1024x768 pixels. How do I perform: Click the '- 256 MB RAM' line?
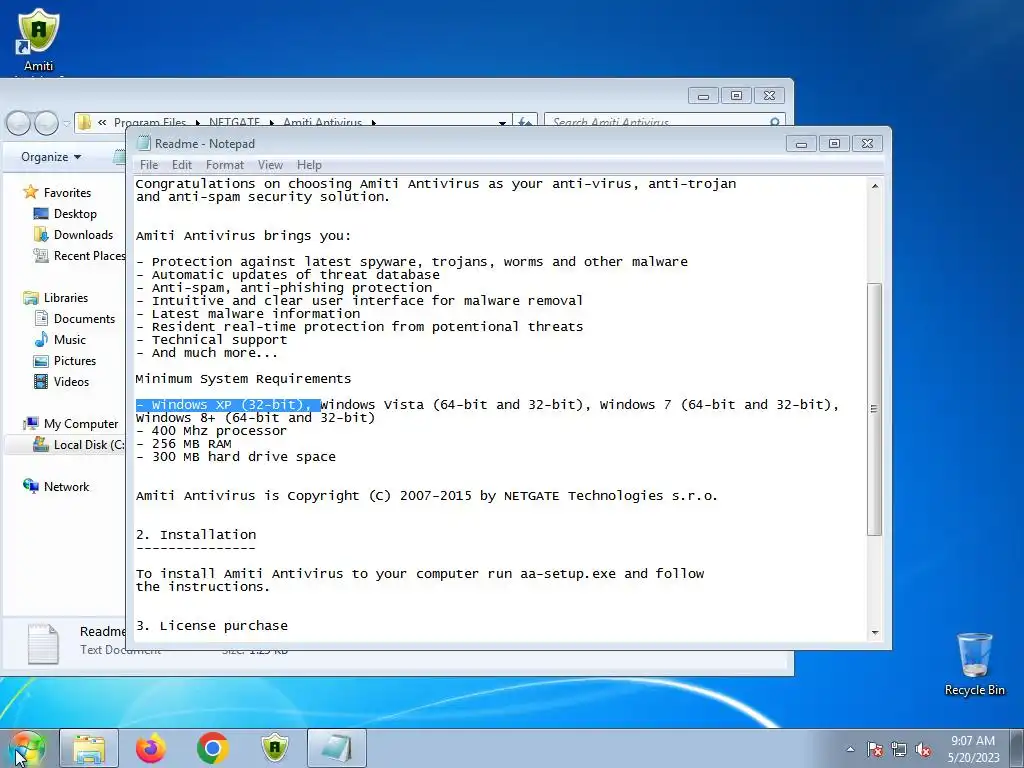[x=184, y=444]
